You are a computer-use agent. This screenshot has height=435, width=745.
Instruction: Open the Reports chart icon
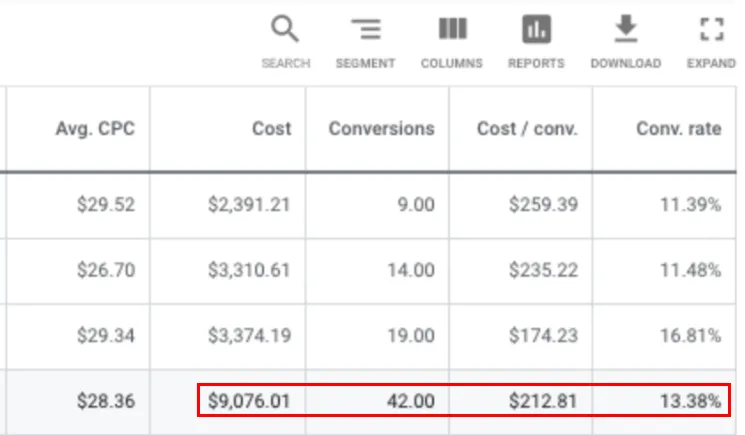[x=536, y=29]
